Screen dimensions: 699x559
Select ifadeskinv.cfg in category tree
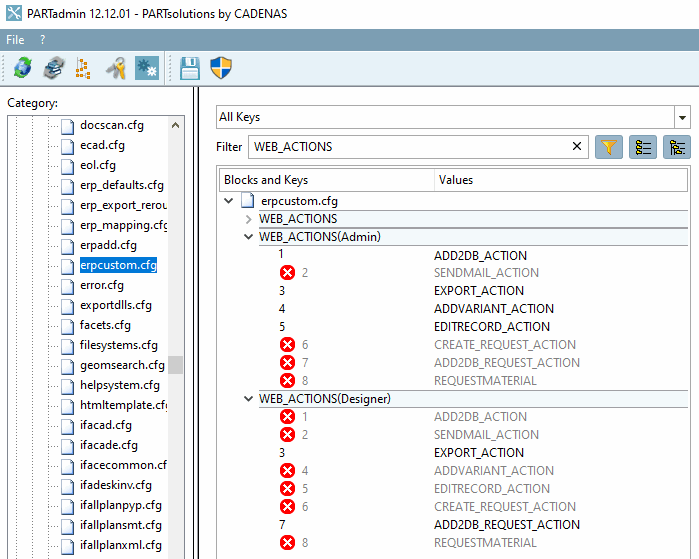[116, 485]
